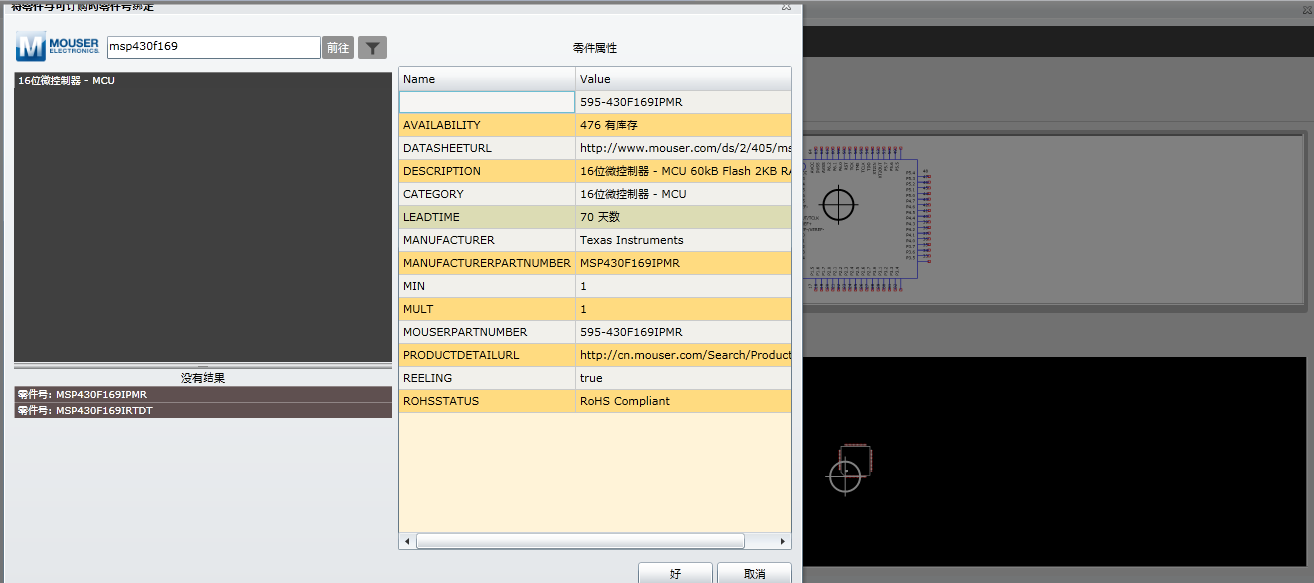
Task: Select the MIN row name
Action: tap(487, 286)
